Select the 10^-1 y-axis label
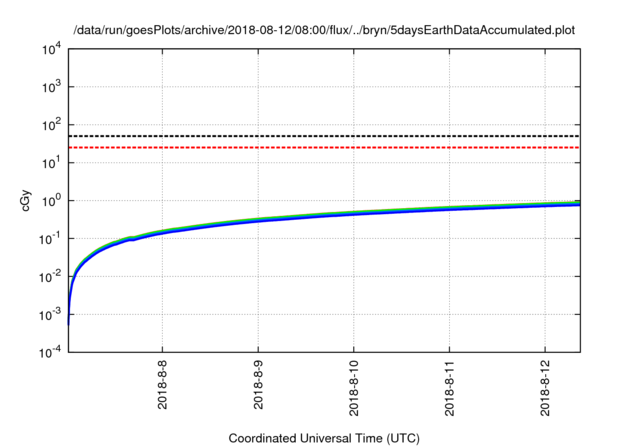Image resolution: width=640 pixels, height=448 pixels. tap(51, 239)
